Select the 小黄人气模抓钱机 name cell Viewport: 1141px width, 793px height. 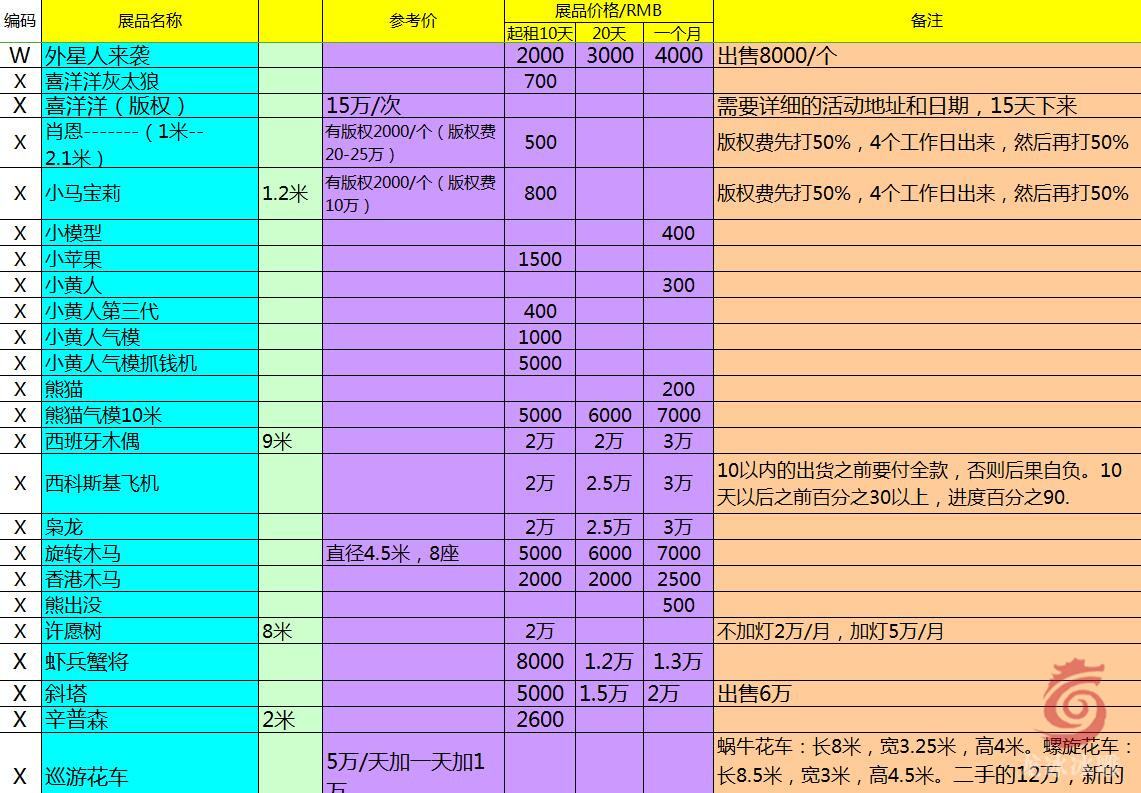click(150, 363)
